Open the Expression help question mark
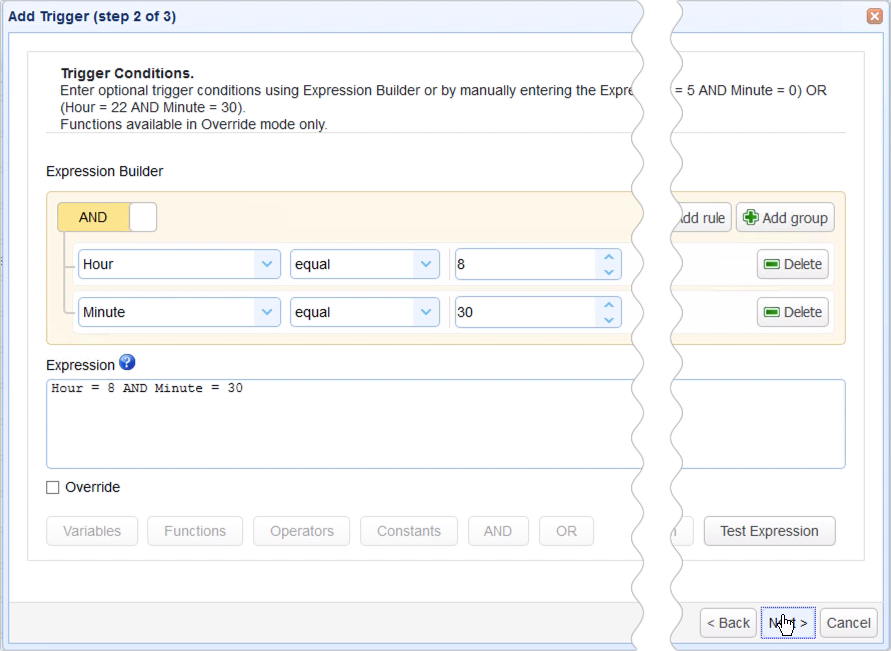 (127, 363)
